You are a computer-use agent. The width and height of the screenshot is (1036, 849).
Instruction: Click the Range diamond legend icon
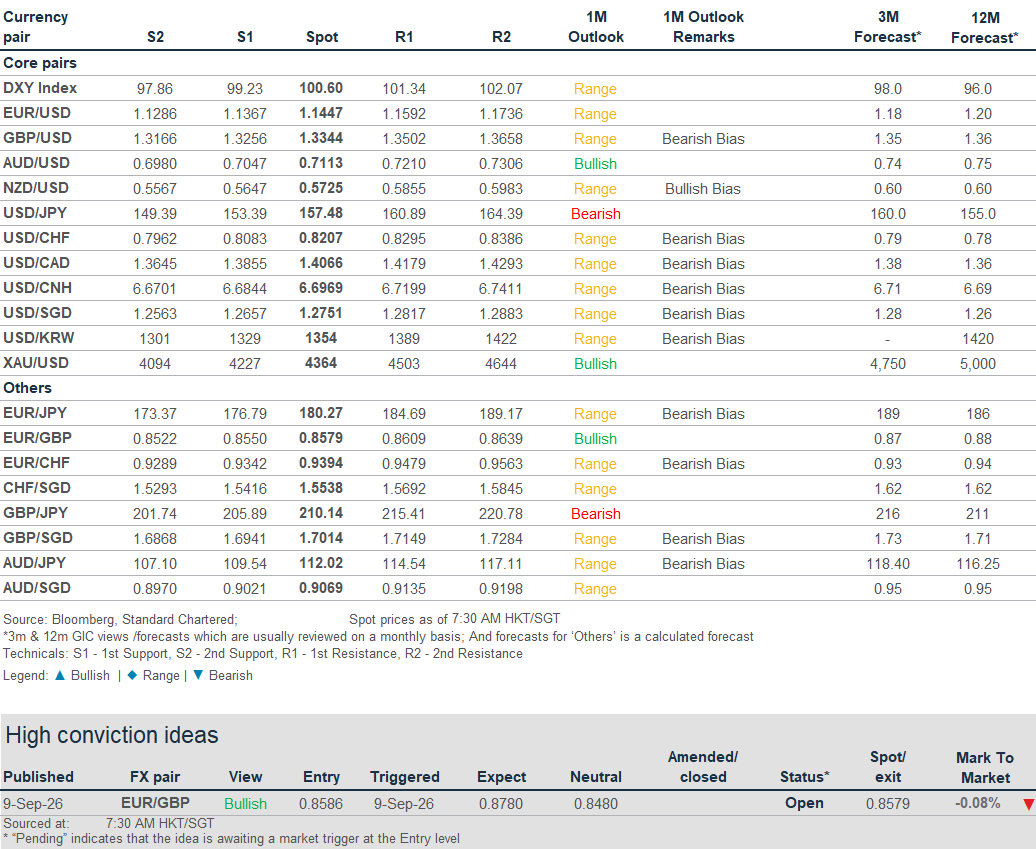pos(131,675)
